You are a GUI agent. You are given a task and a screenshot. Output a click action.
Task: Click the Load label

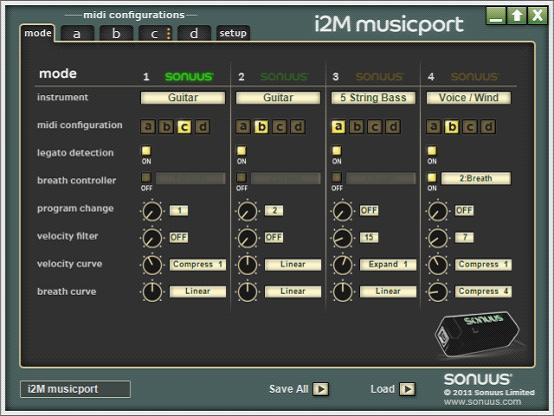point(382,389)
